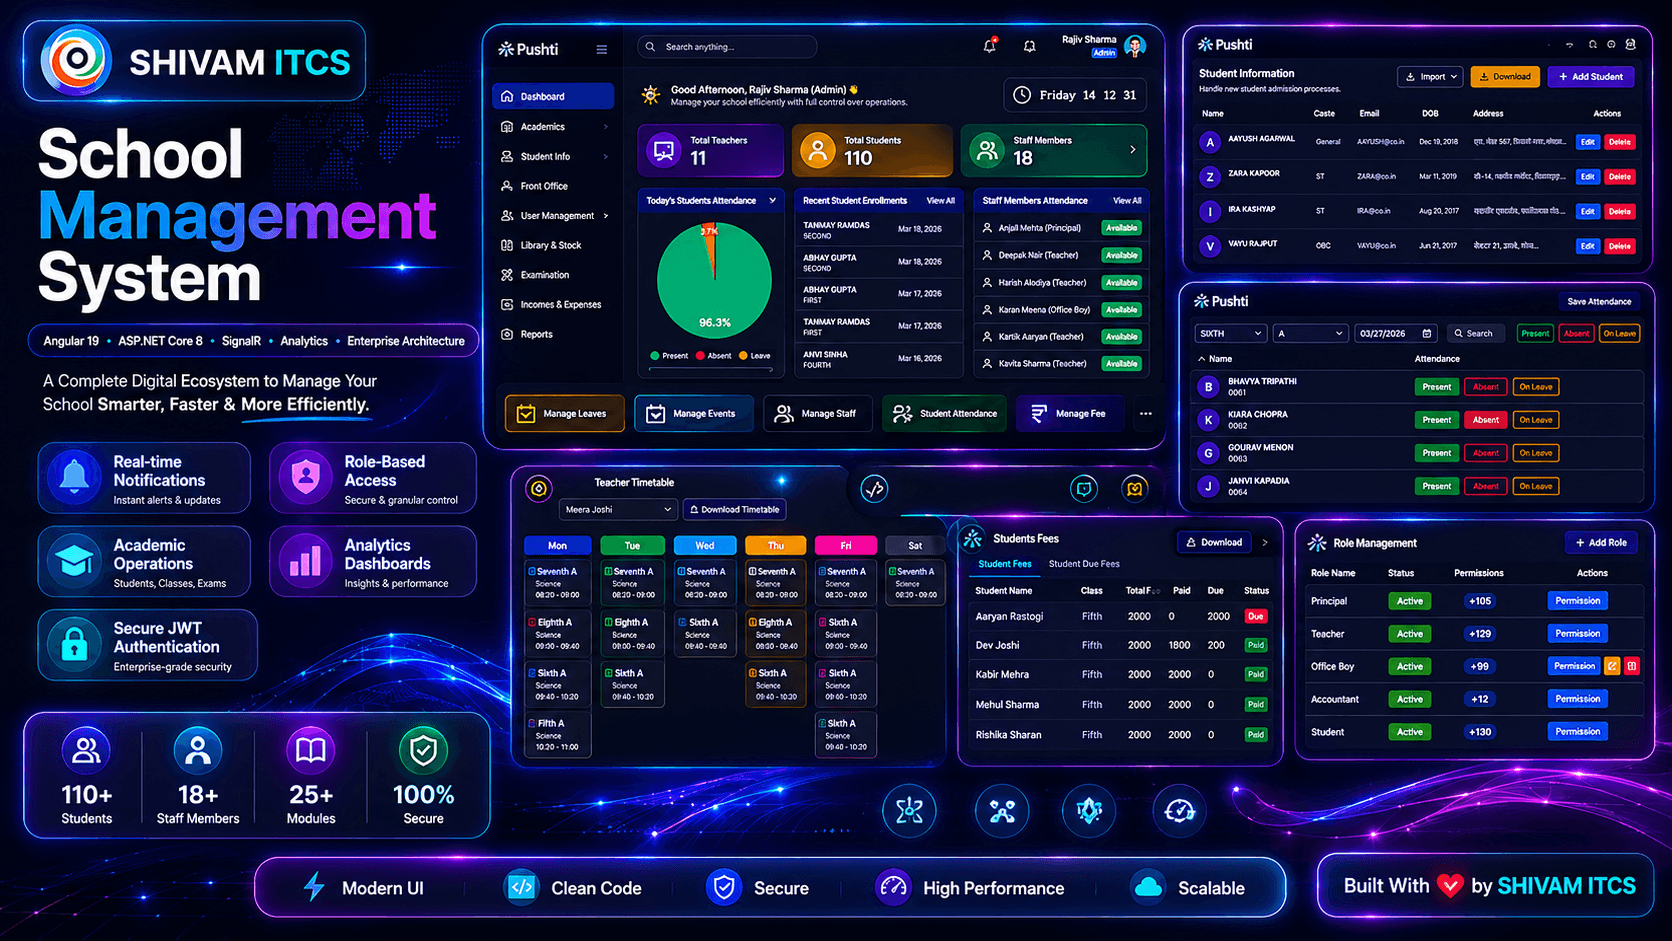Select Dashboard in the sidebar

point(553,96)
